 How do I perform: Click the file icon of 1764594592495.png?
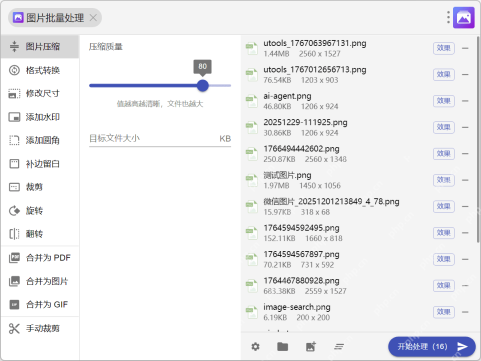point(252,233)
